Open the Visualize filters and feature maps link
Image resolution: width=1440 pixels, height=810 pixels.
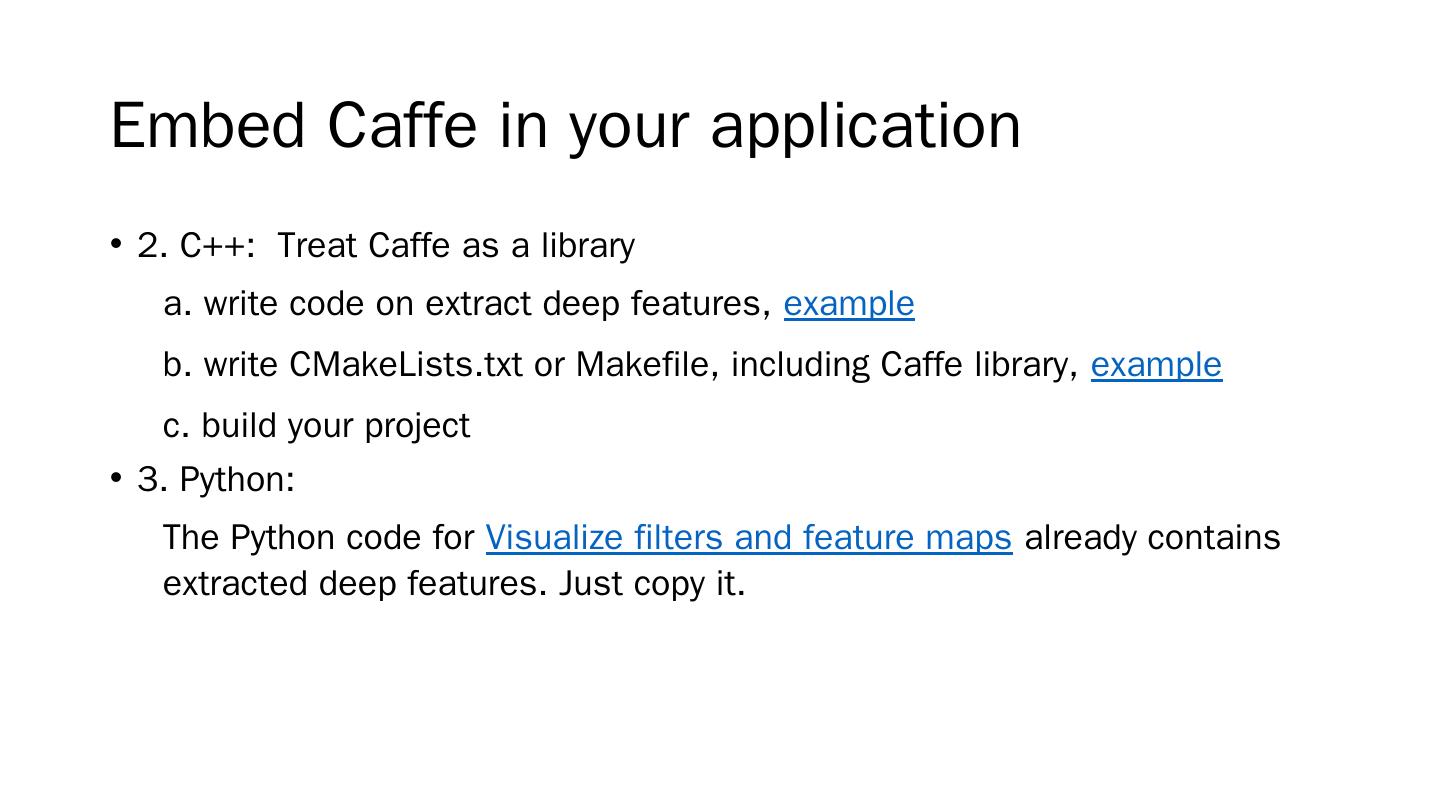748,538
